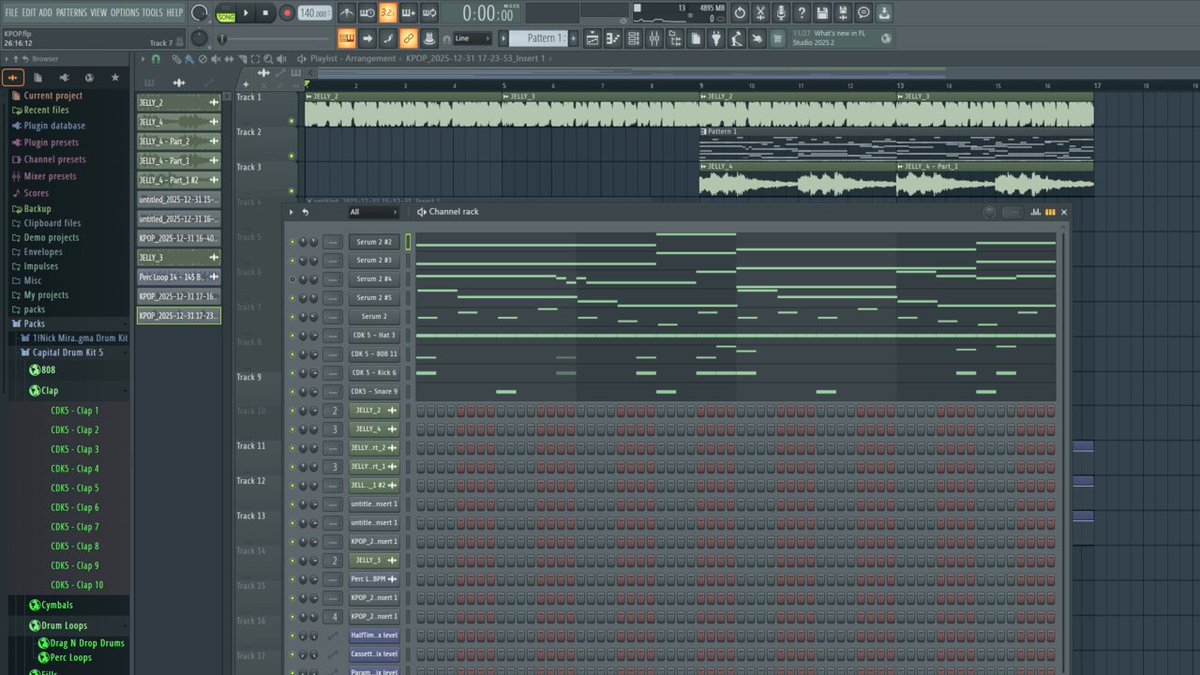Toggle mute light on Track 1

[x=292, y=121]
